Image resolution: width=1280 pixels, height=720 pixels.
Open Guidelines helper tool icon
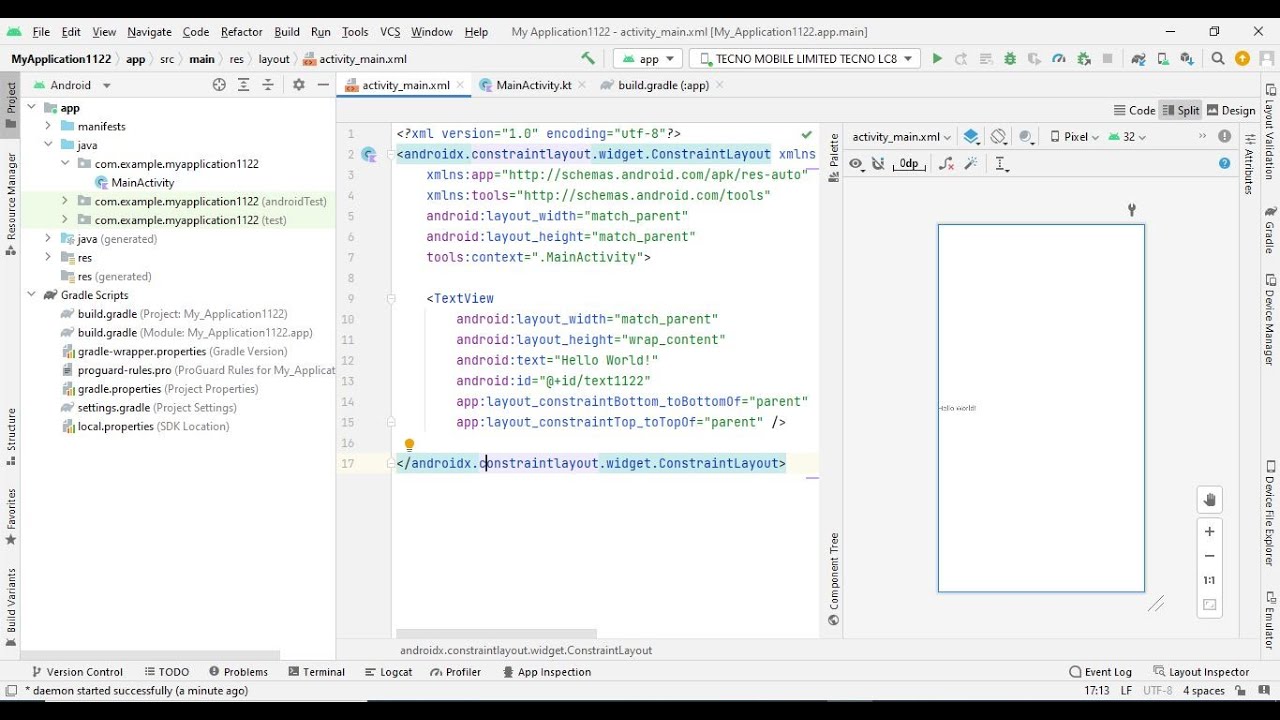pyautogui.click(x=1002, y=164)
